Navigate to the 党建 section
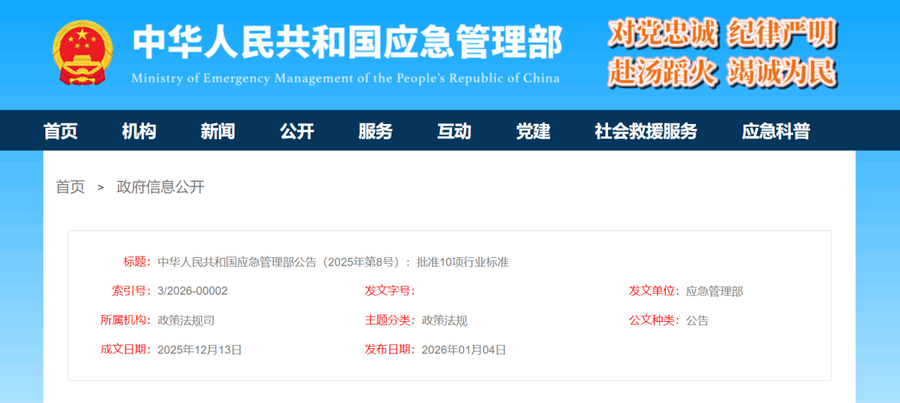Screen dimensions: 900x403 point(533,131)
